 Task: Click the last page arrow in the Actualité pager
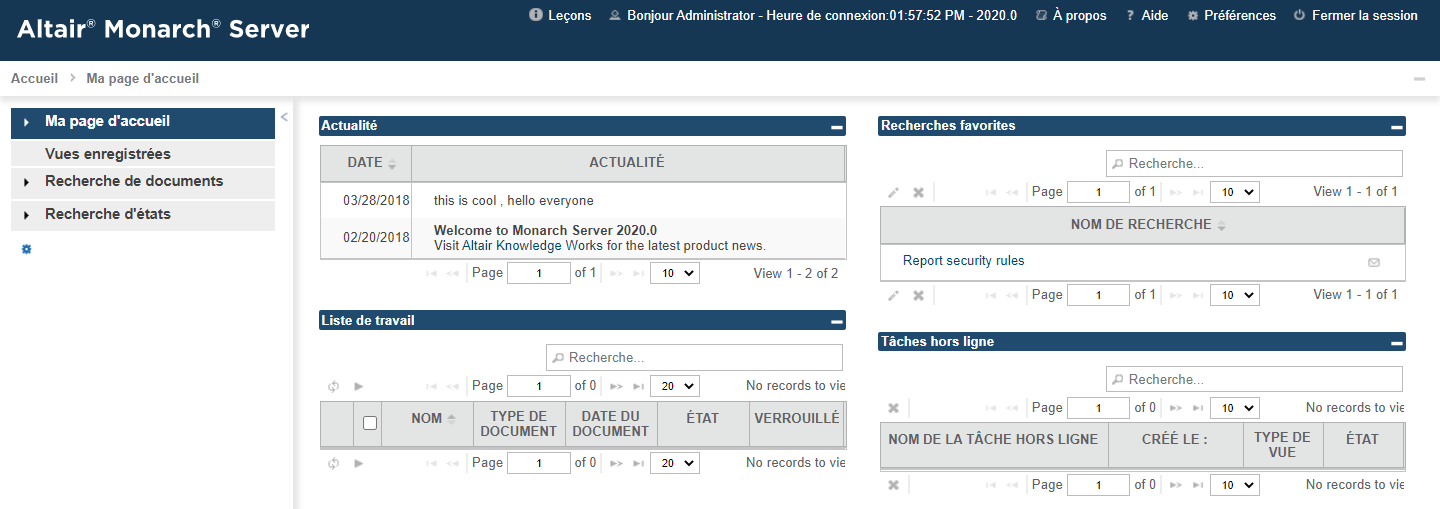click(x=639, y=273)
